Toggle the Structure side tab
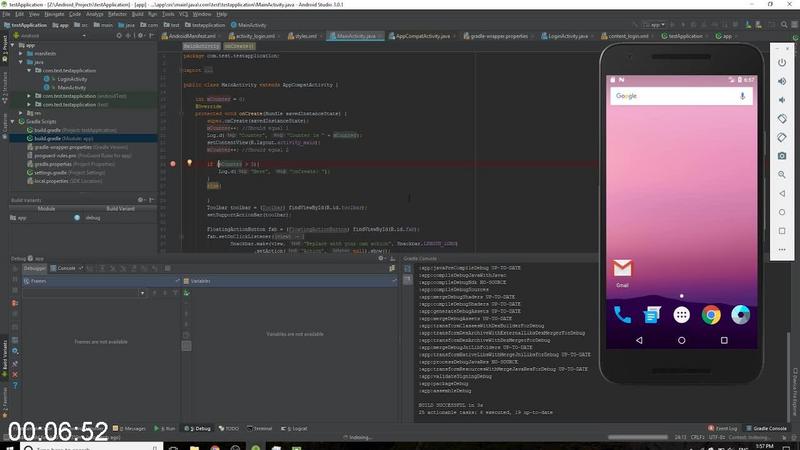800x450 pixels. pos(4,88)
